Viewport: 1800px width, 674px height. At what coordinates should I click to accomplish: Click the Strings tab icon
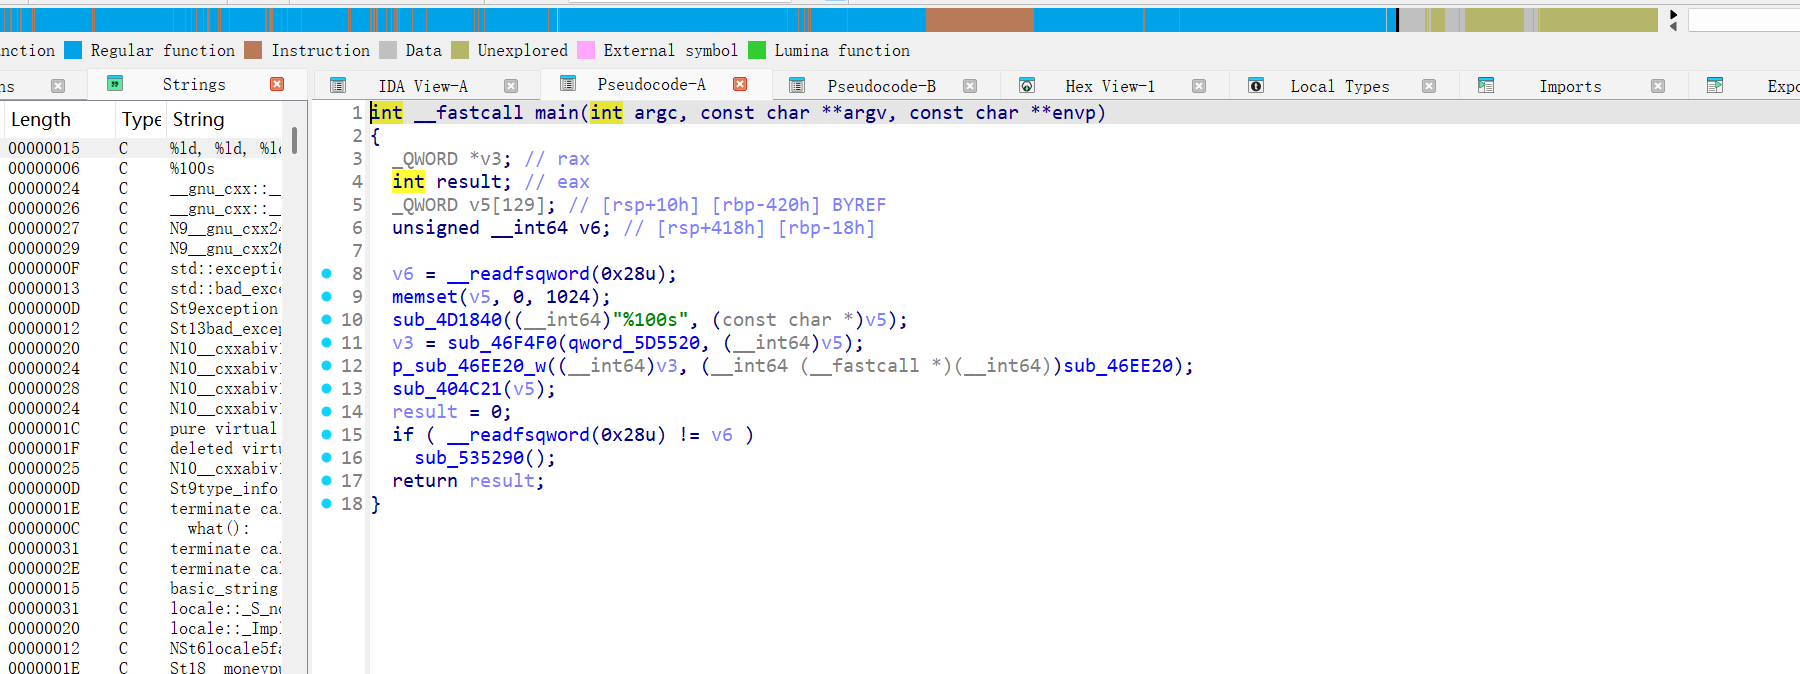pyautogui.click(x=115, y=84)
